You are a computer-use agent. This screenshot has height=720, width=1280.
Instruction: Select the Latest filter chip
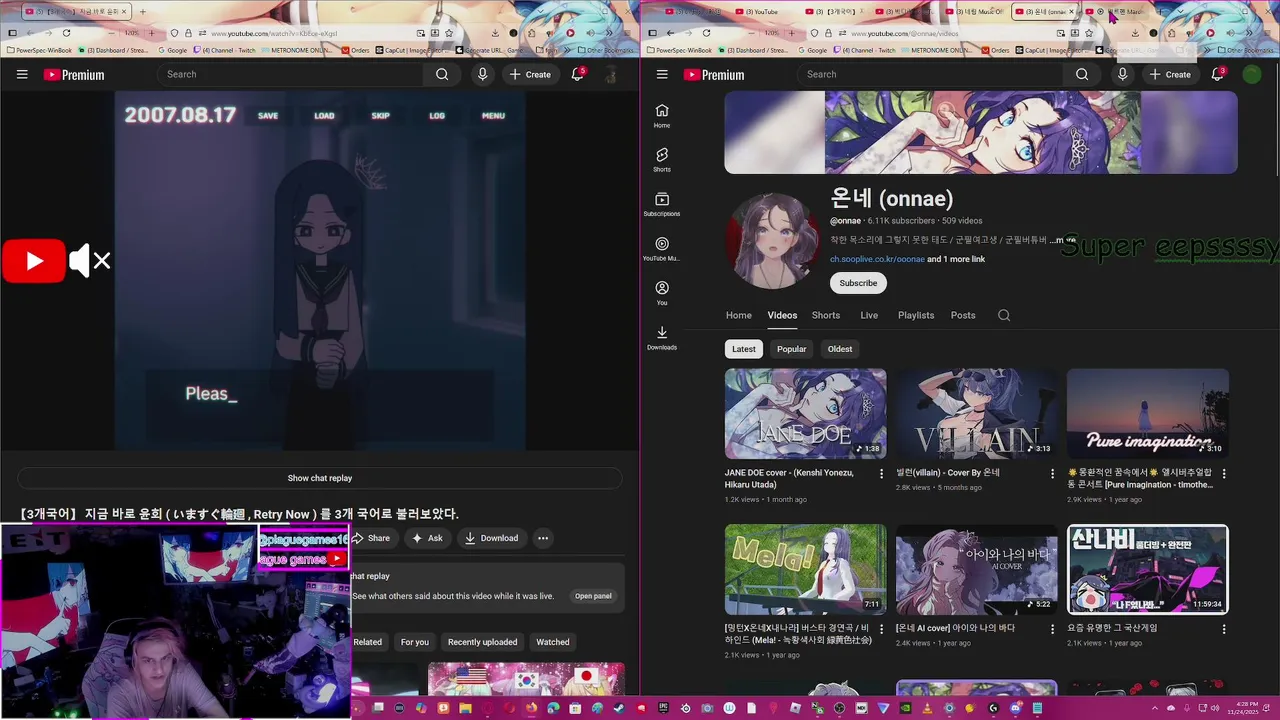tap(744, 349)
